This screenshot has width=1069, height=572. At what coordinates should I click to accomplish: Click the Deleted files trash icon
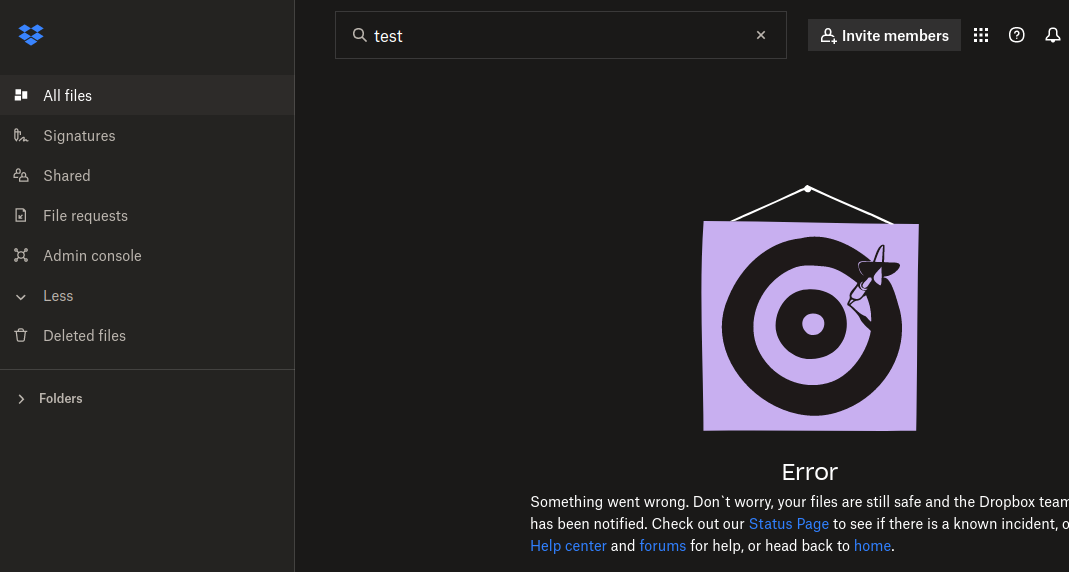(x=21, y=335)
